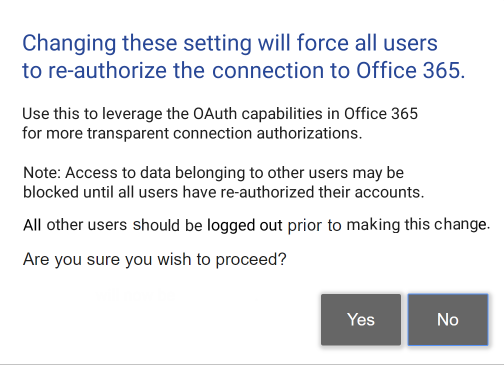Viewport: 504px width, 365px height.
Task: Click the "Note:" label text
Action: tap(42, 173)
